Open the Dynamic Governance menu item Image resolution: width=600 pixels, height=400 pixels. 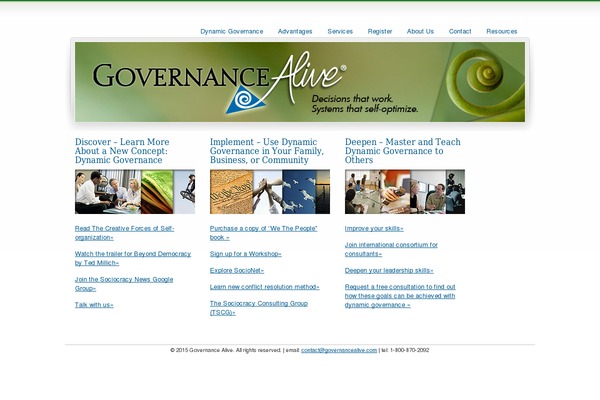[232, 31]
